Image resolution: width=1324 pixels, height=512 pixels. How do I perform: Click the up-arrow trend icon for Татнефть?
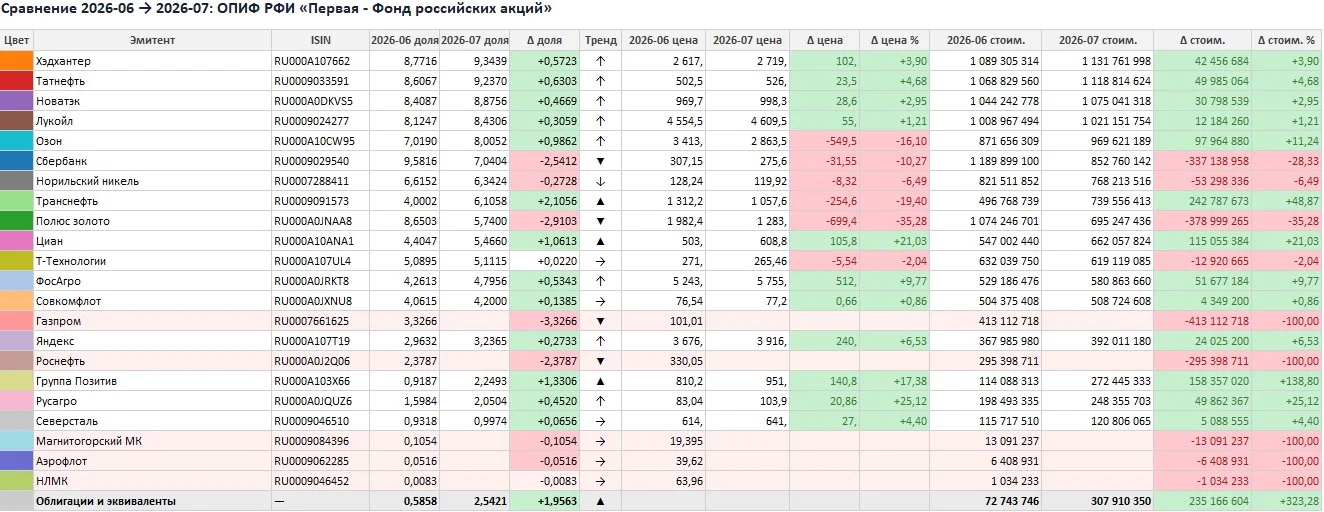pos(600,81)
